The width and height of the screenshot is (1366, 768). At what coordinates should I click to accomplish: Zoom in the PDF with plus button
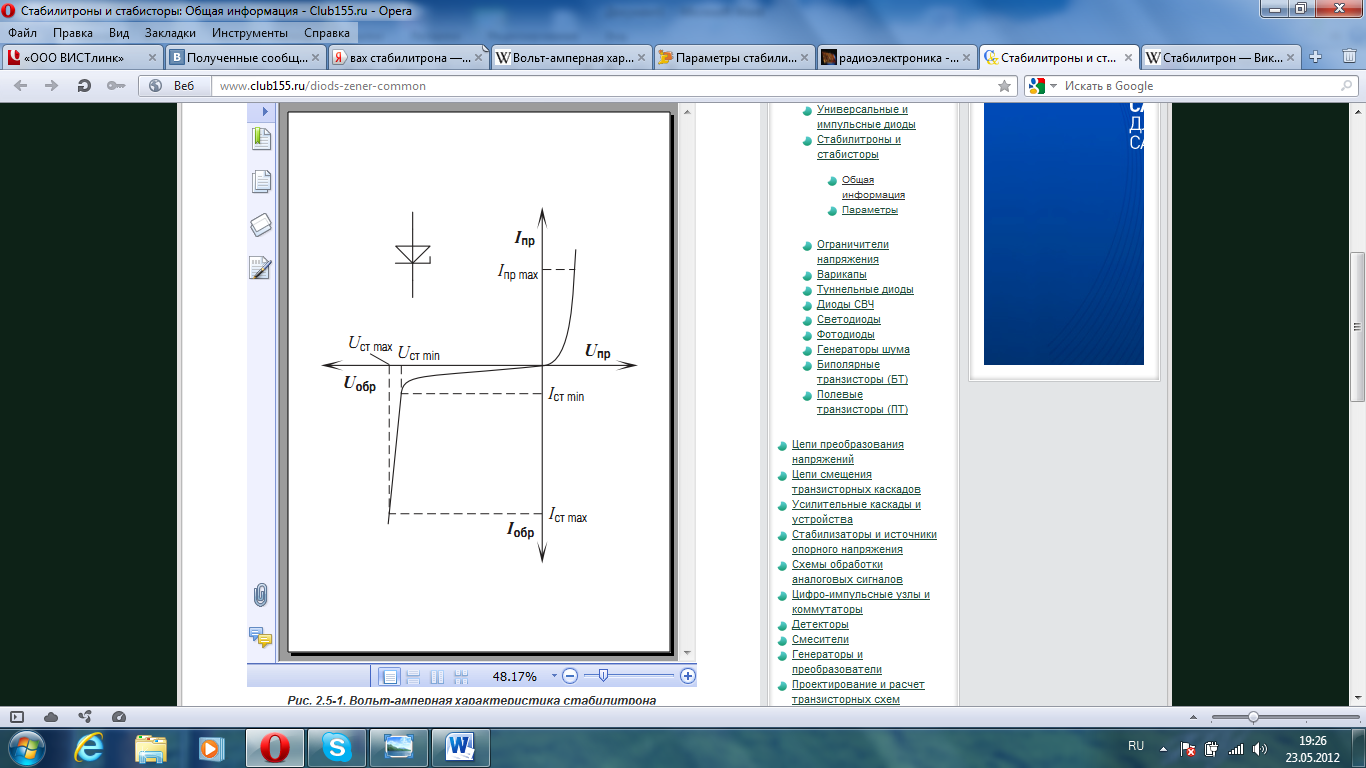pyautogui.click(x=688, y=677)
